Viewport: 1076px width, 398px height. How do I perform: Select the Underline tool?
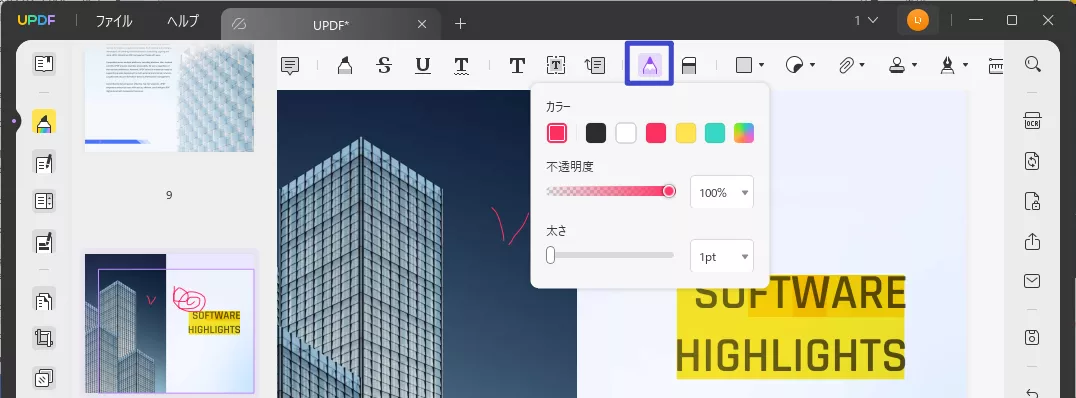pyautogui.click(x=423, y=65)
